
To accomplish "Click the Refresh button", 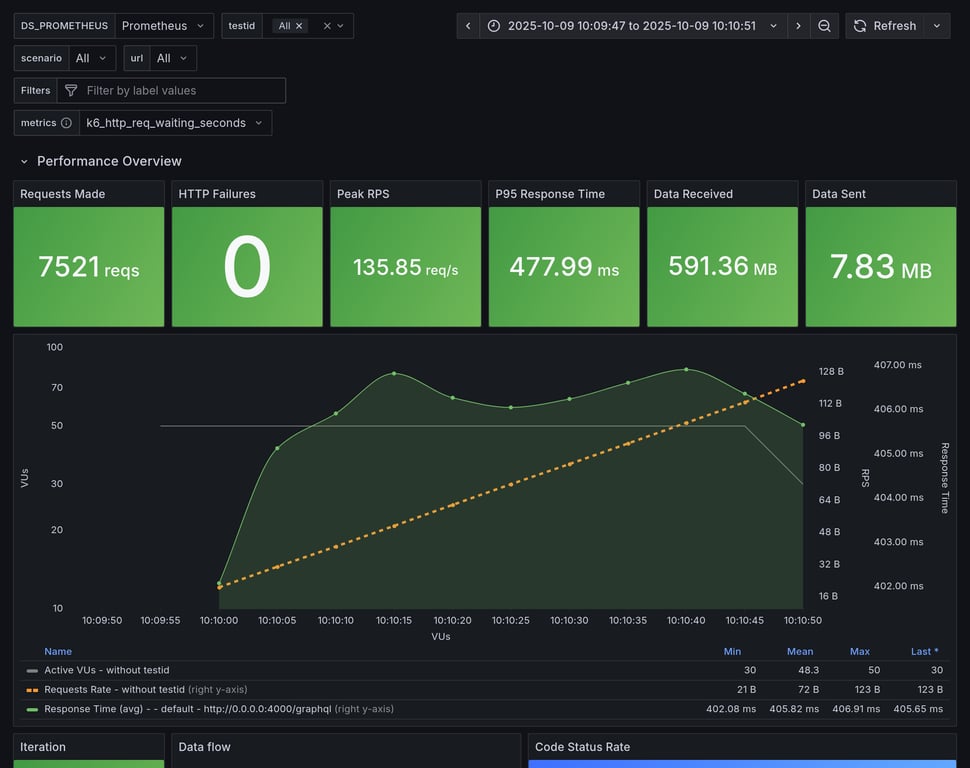I will (x=884, y=26).
